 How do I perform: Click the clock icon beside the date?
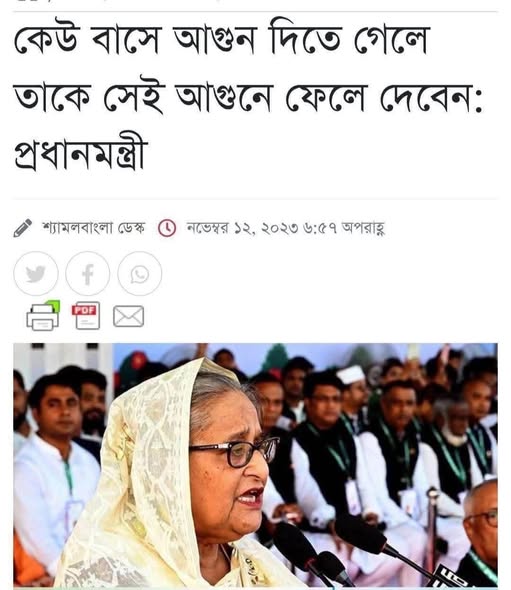(x=167, y=228)
